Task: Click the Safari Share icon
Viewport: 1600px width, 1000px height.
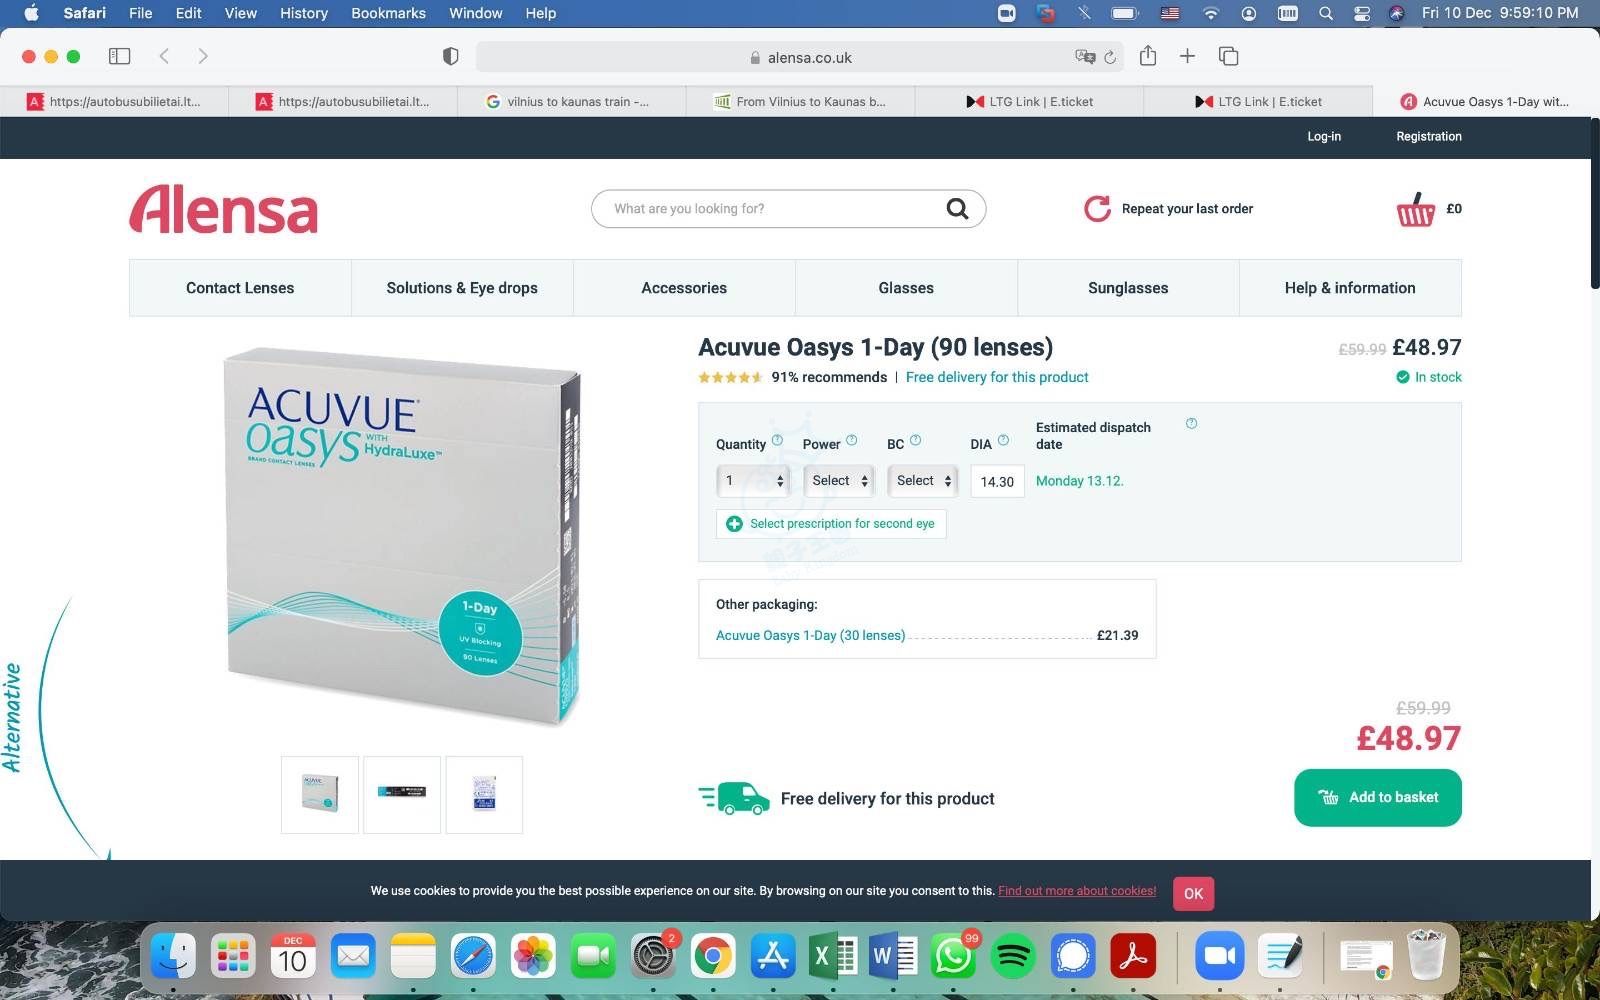Action: [x=1148, y=56]
